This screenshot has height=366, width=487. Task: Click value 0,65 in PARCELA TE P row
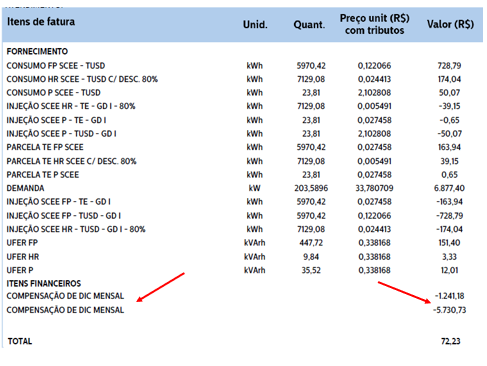click(x=449, y=175)
